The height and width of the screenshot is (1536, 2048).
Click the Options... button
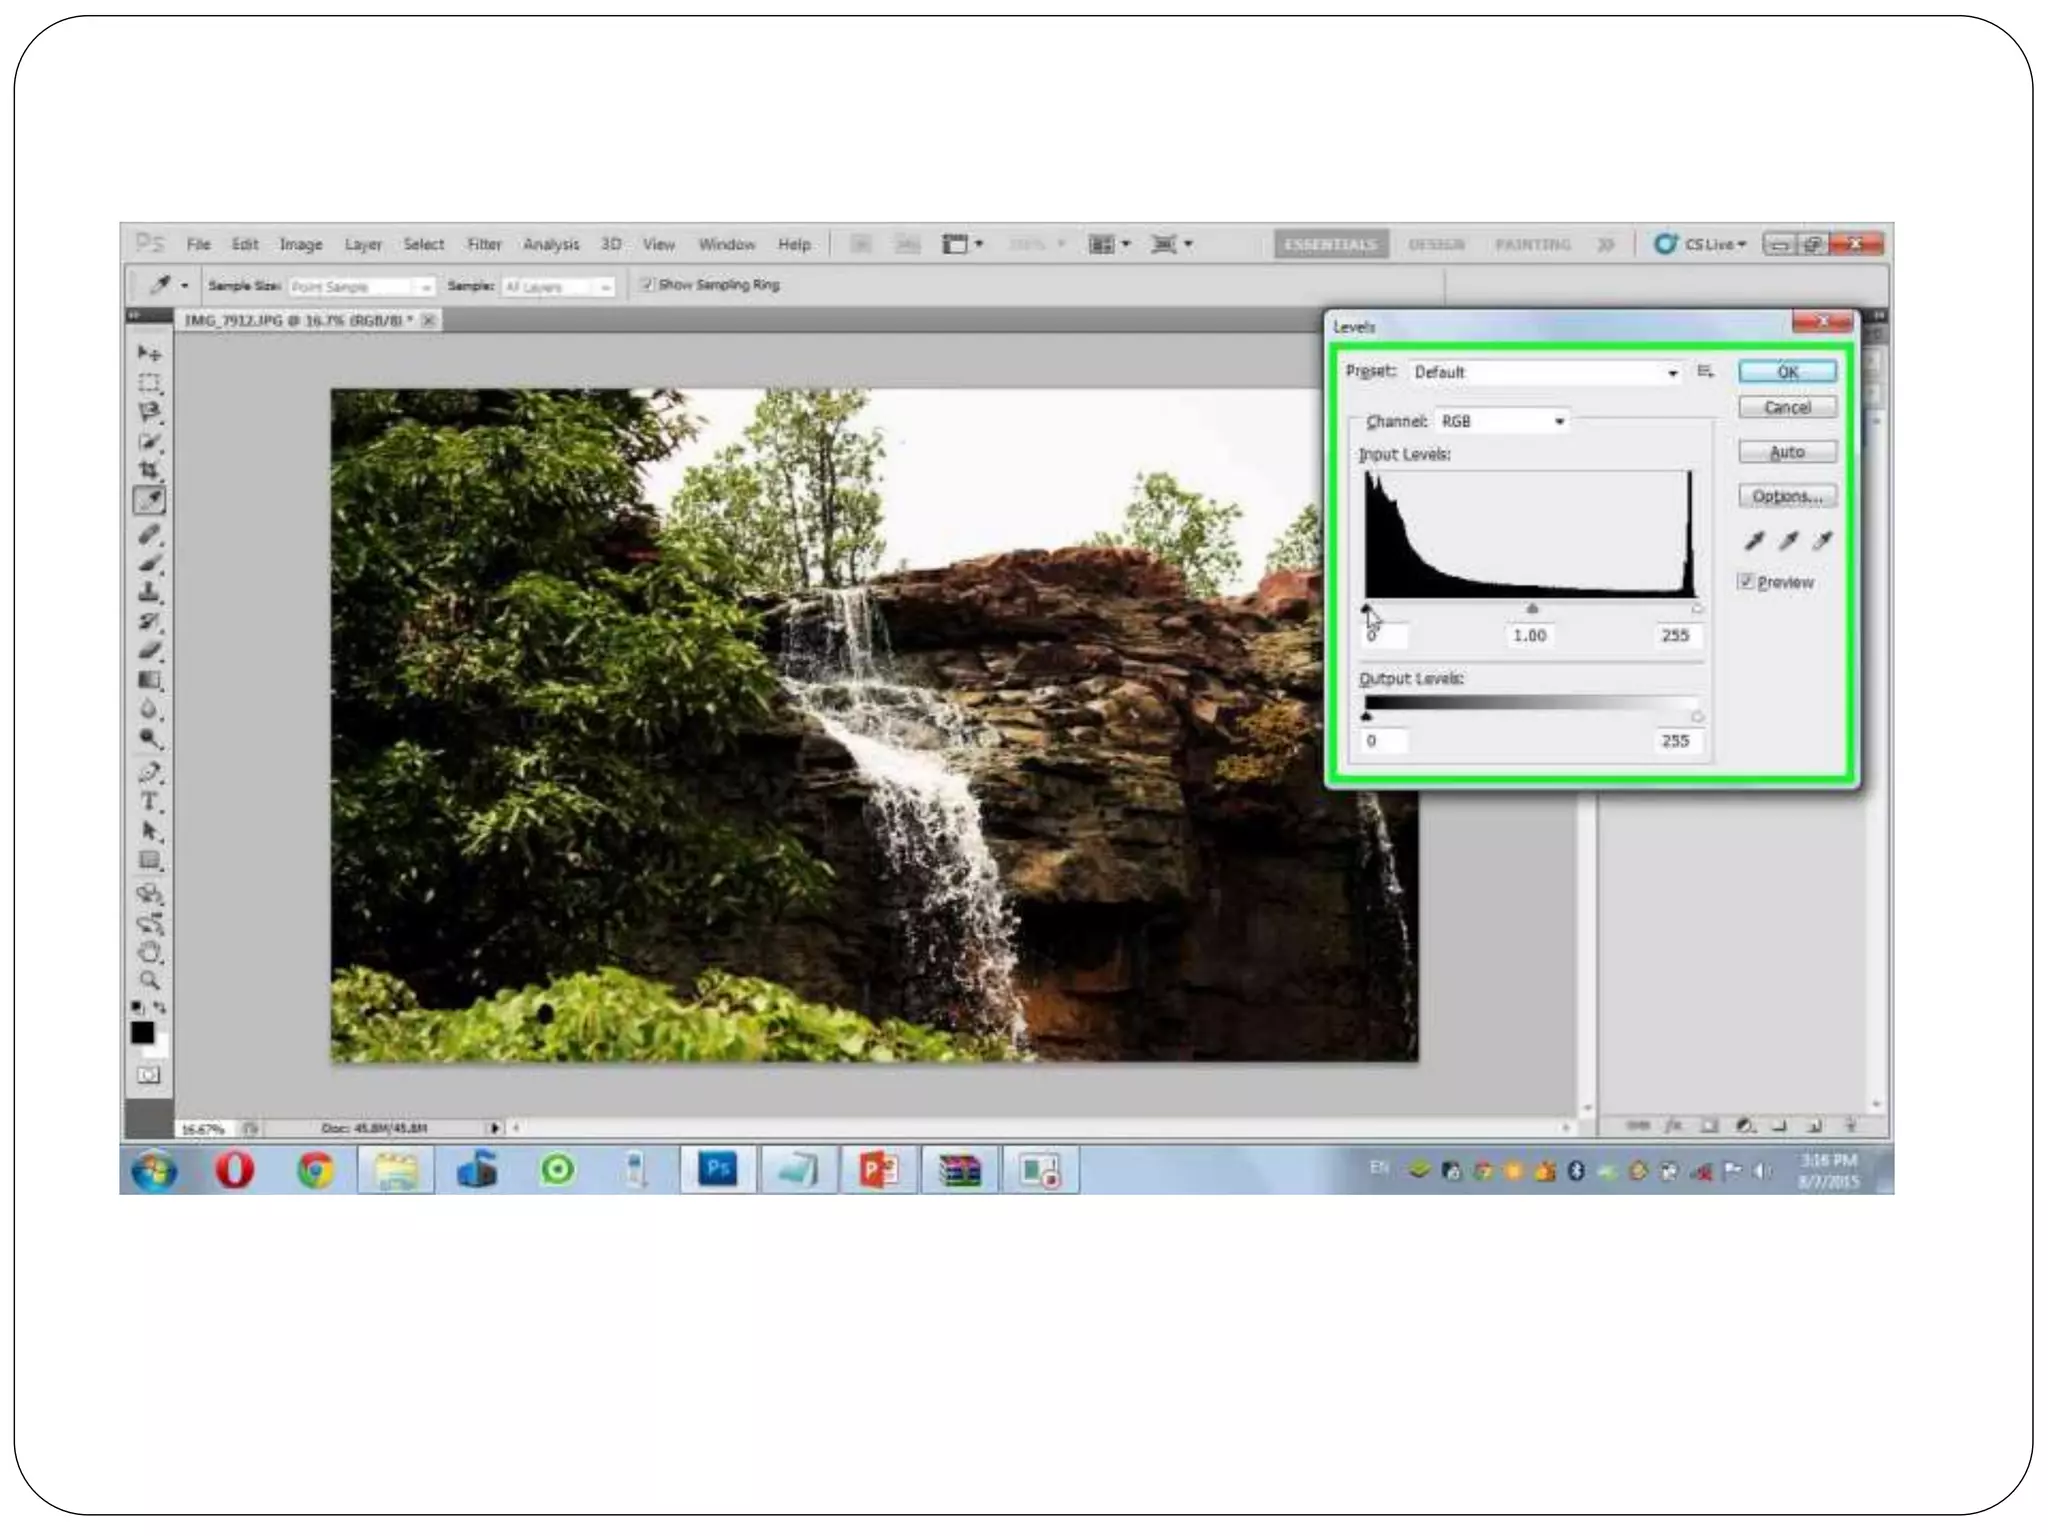click(1787, 496)
